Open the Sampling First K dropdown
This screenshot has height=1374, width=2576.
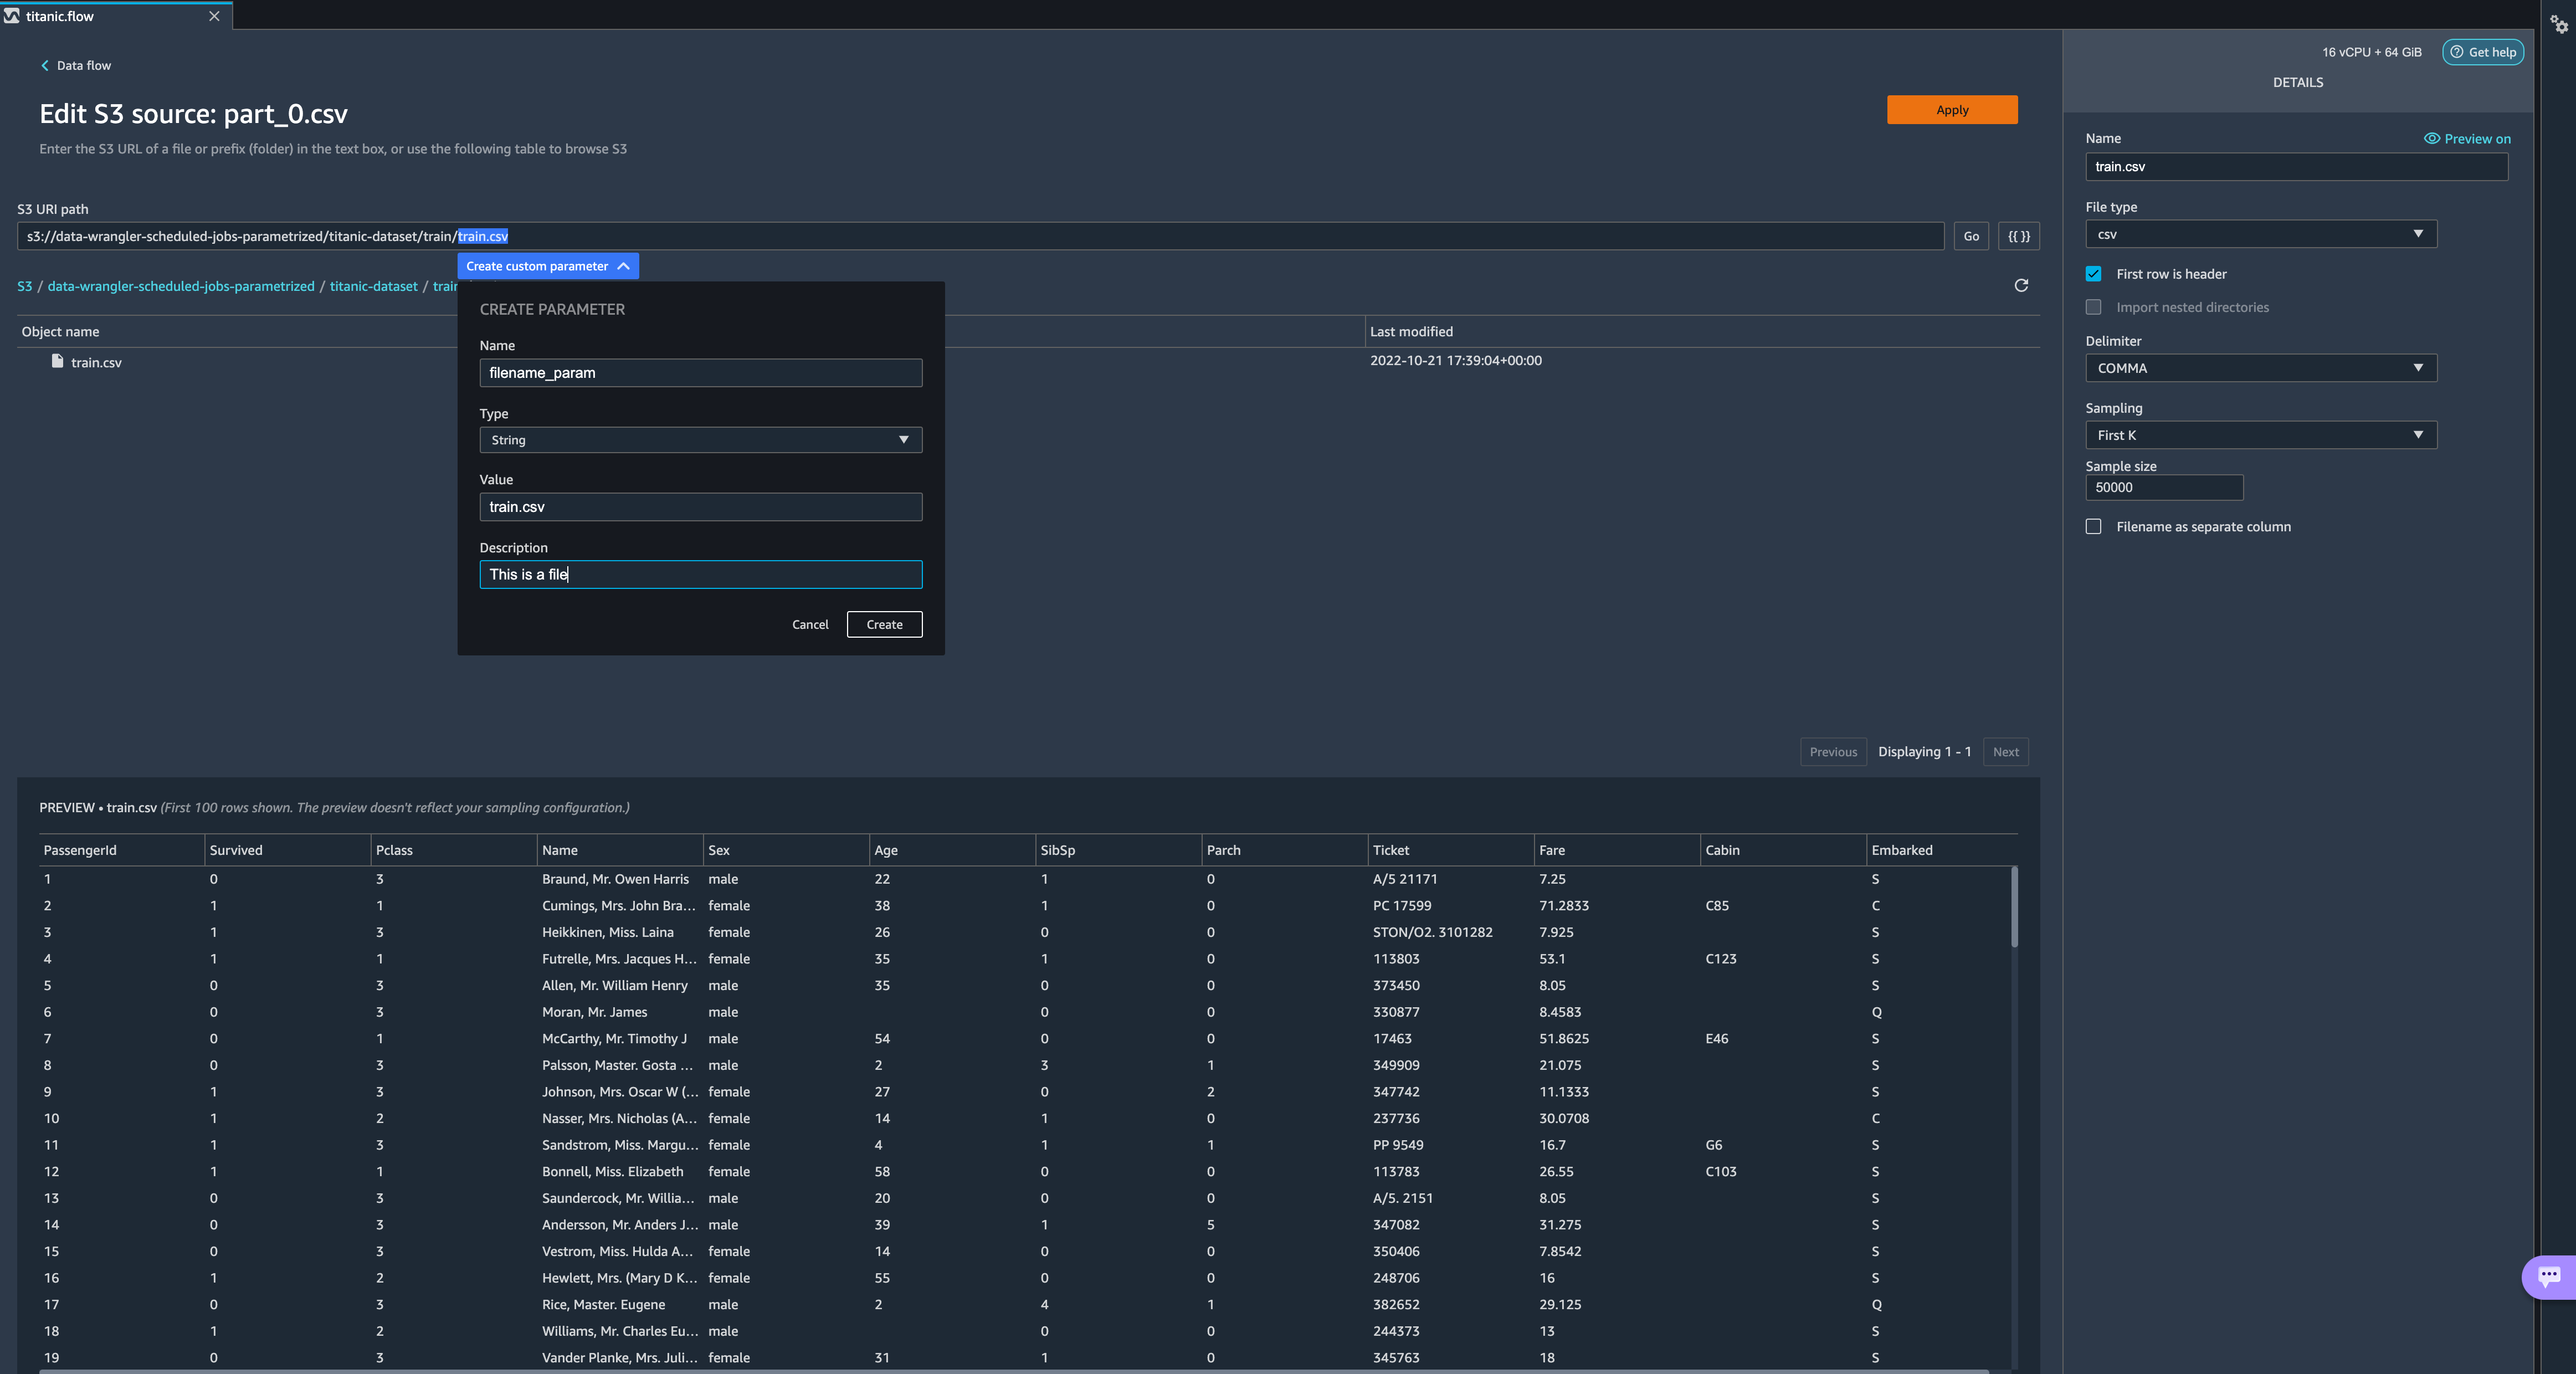(x=2260, y=435)
